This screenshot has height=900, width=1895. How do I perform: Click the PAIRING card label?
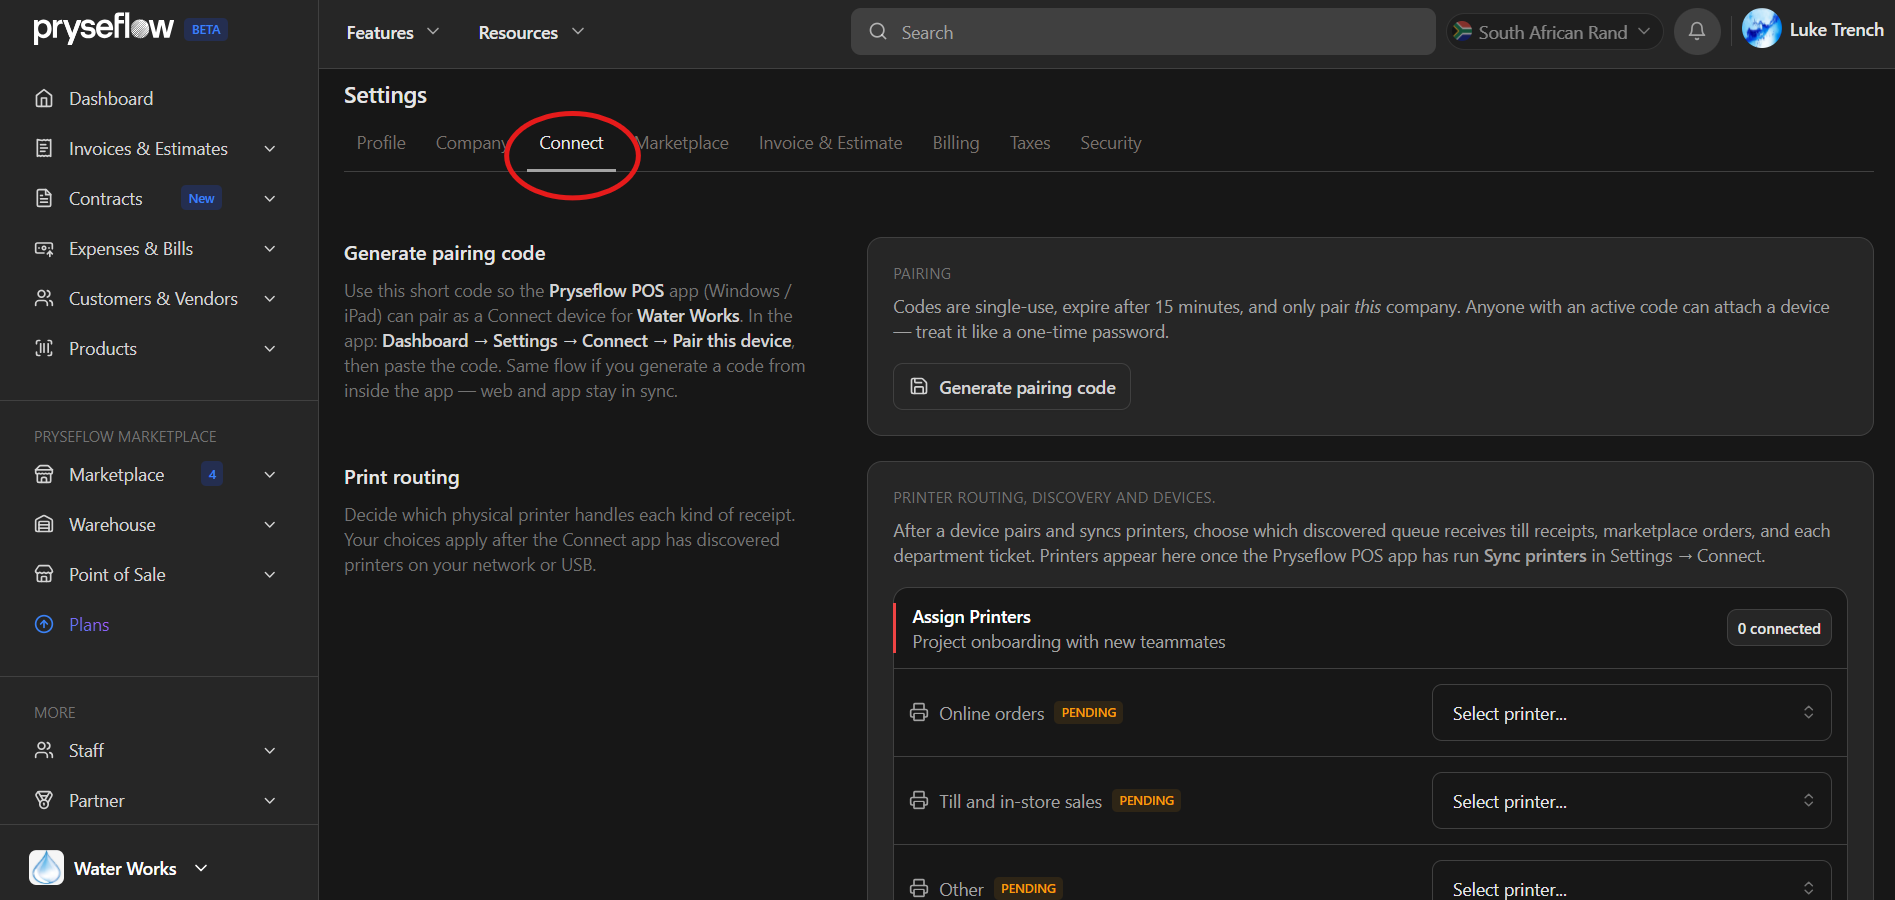coord(922,274)
